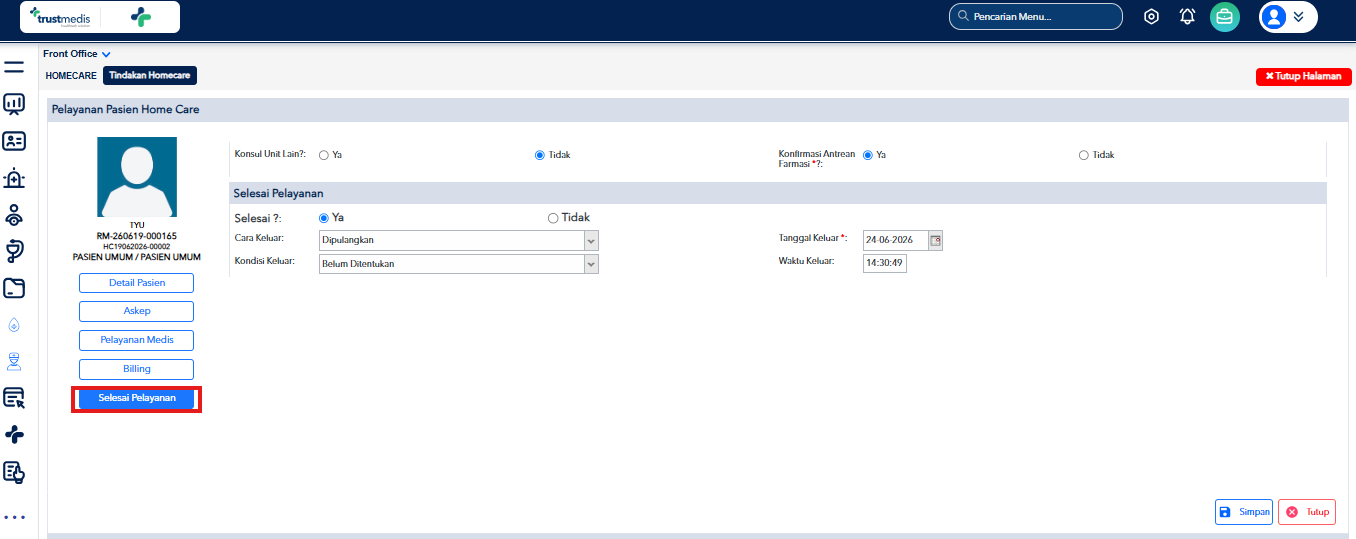
Task: Switch to the Tindakan Homecare tab
Action: [x=150, y=75]
